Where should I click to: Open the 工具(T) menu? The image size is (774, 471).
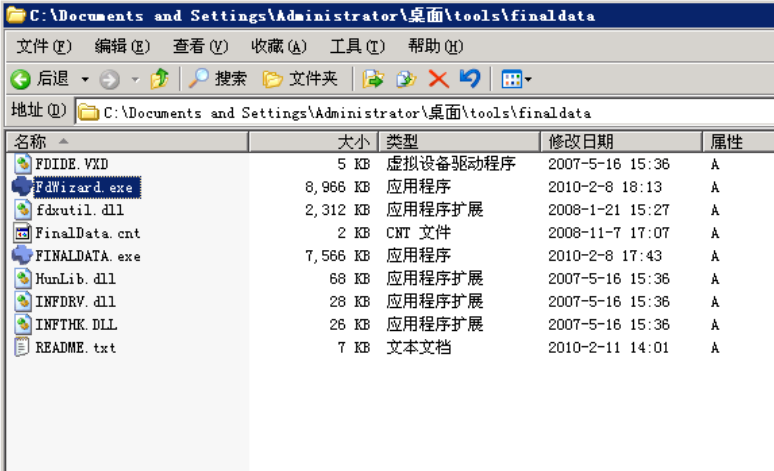pyautogui.click(x=357, y=46)
